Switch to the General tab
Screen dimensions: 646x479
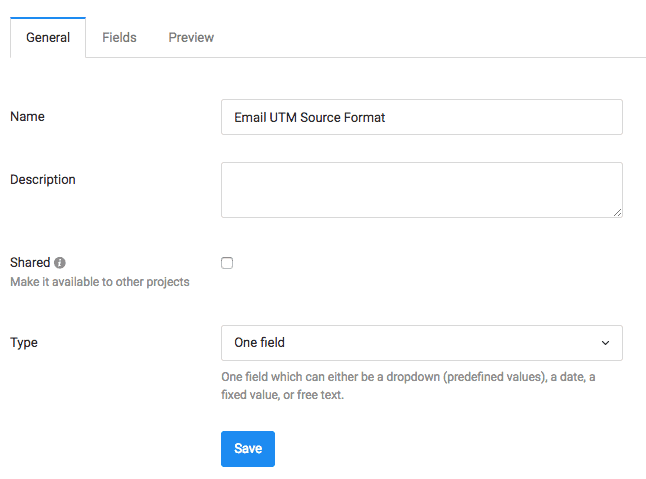[x=48, y=37]
